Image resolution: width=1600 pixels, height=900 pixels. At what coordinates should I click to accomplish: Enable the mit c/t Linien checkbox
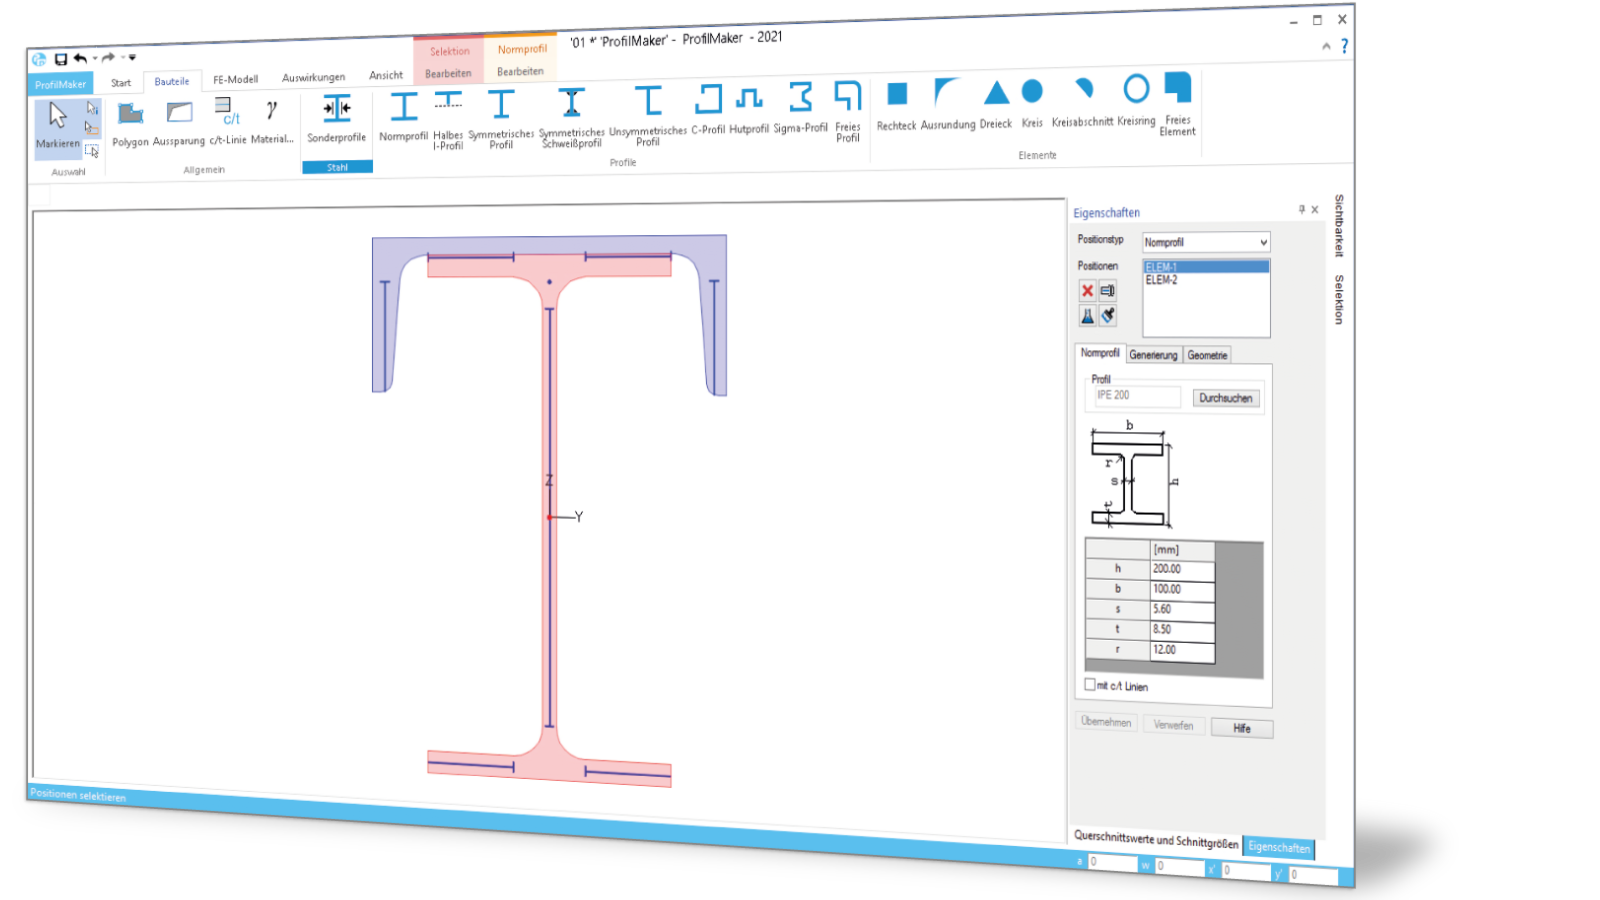1090,685
